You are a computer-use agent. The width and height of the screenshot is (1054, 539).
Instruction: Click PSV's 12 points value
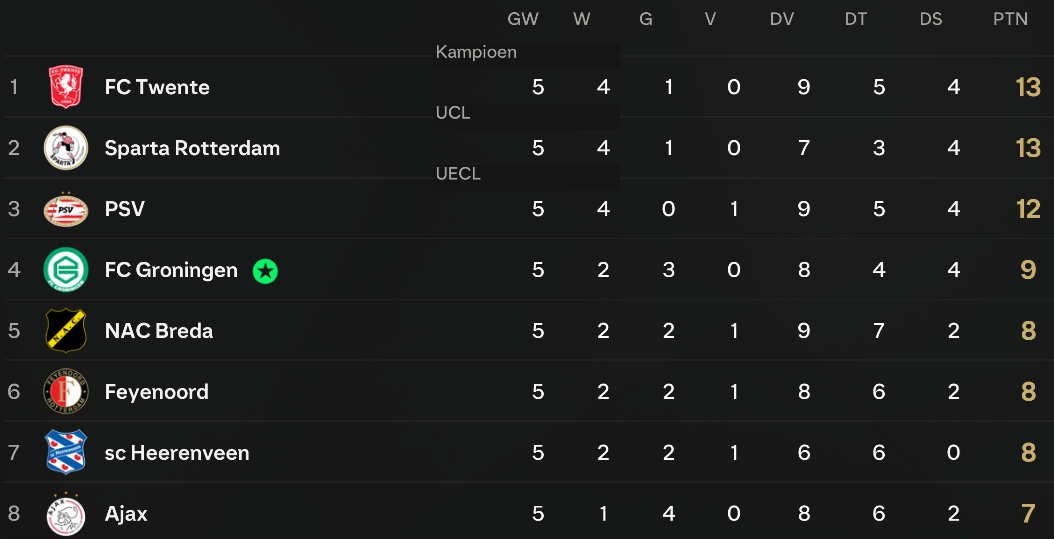(1028, 210)
